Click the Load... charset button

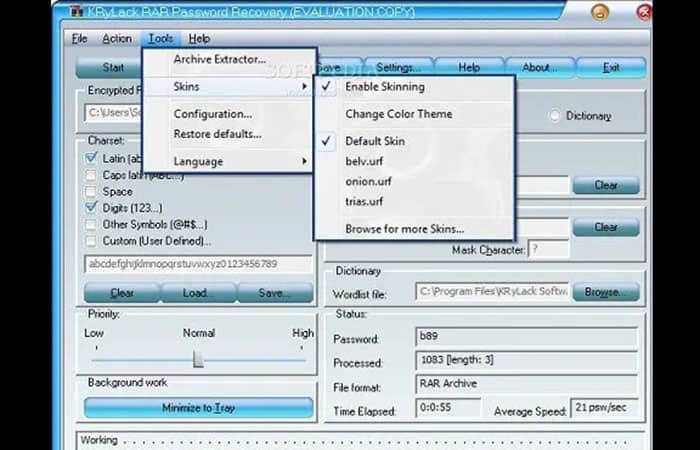click(198, 293)
